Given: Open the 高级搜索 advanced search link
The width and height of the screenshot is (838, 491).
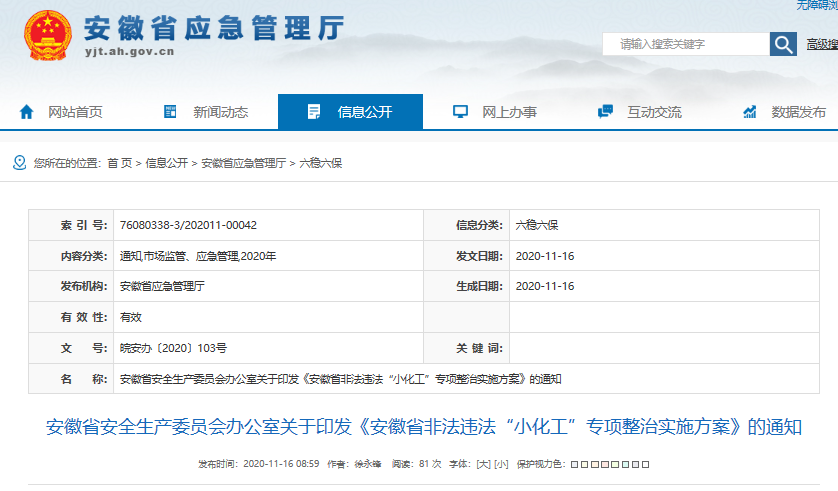Looking at the screenshot, I should 822,44.
